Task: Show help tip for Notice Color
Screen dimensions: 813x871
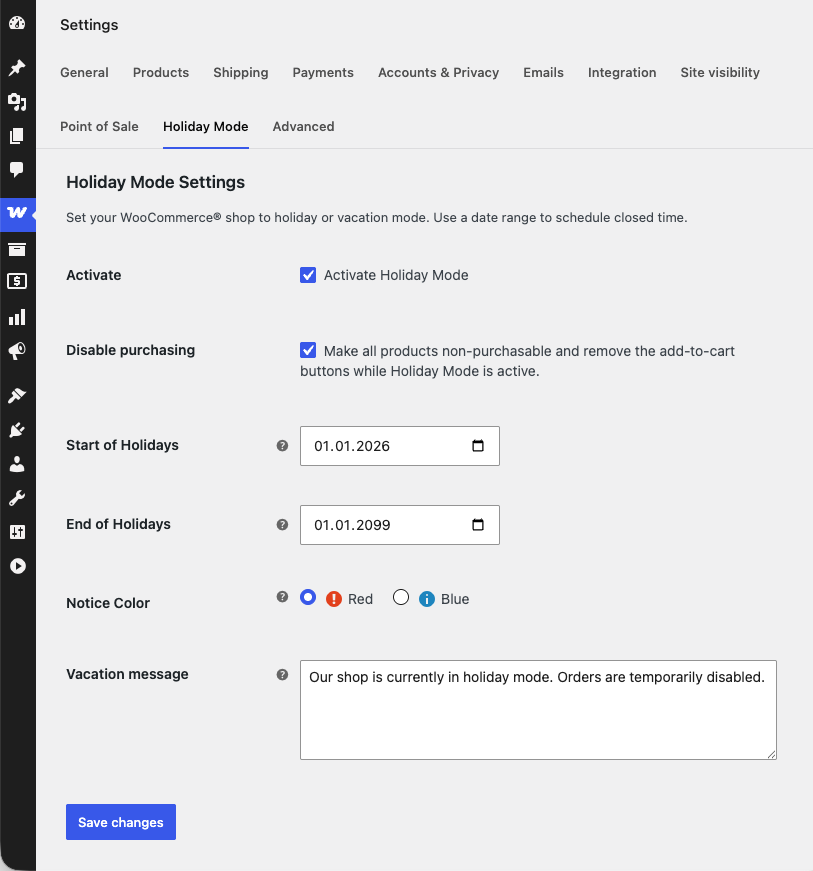Action: pos(282,597)
